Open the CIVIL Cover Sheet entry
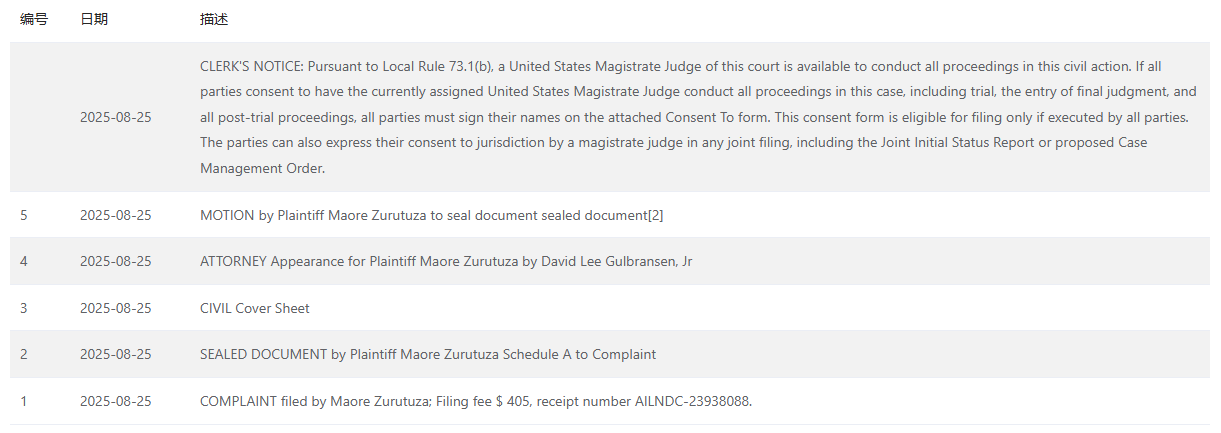This screenshot has width=1221, height=433. click(255, 308)
